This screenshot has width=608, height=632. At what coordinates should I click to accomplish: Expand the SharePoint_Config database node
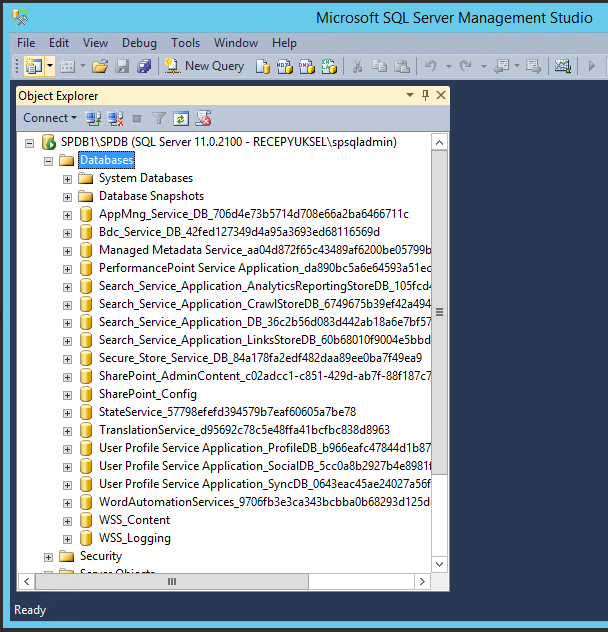click(x=67, y=395)
